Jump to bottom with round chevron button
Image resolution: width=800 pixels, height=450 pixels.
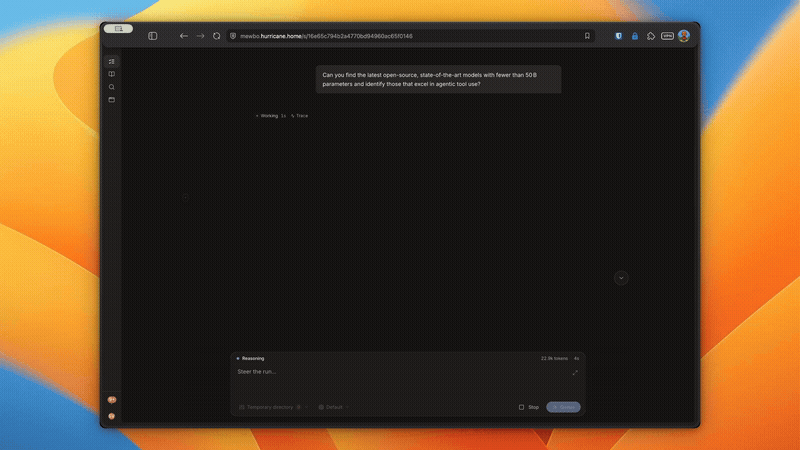[621, 278]
